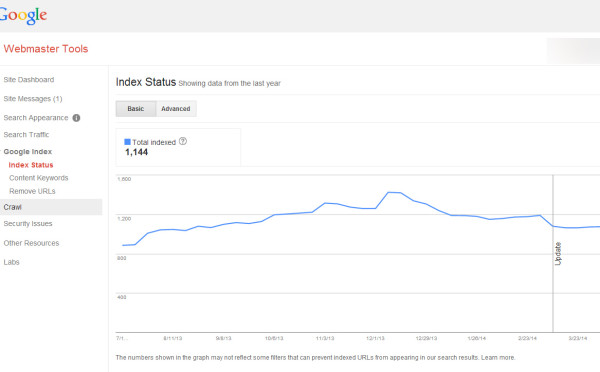
Task: Open Security Issues page
Action: click(x=28, y=224)
